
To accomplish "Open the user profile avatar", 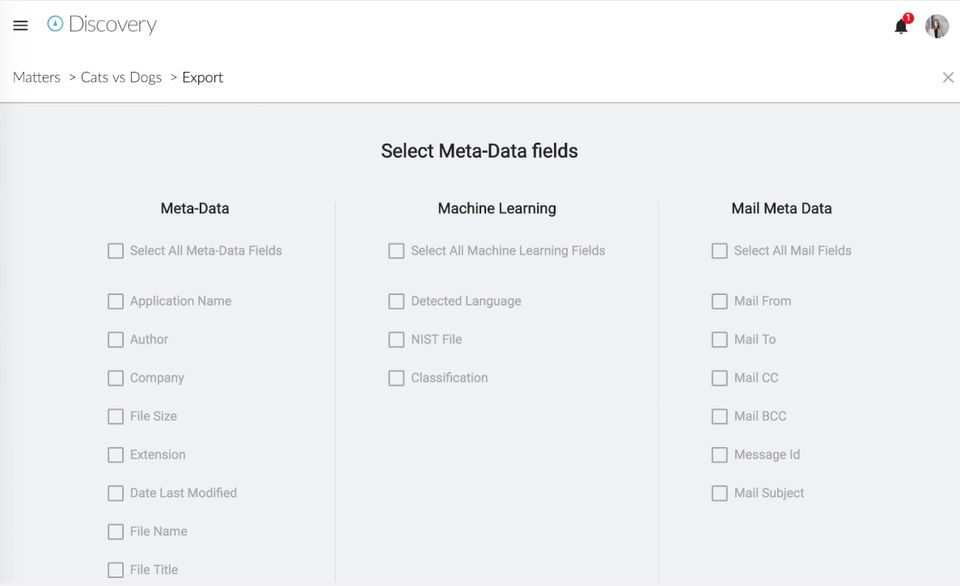I will coord(936,26).
